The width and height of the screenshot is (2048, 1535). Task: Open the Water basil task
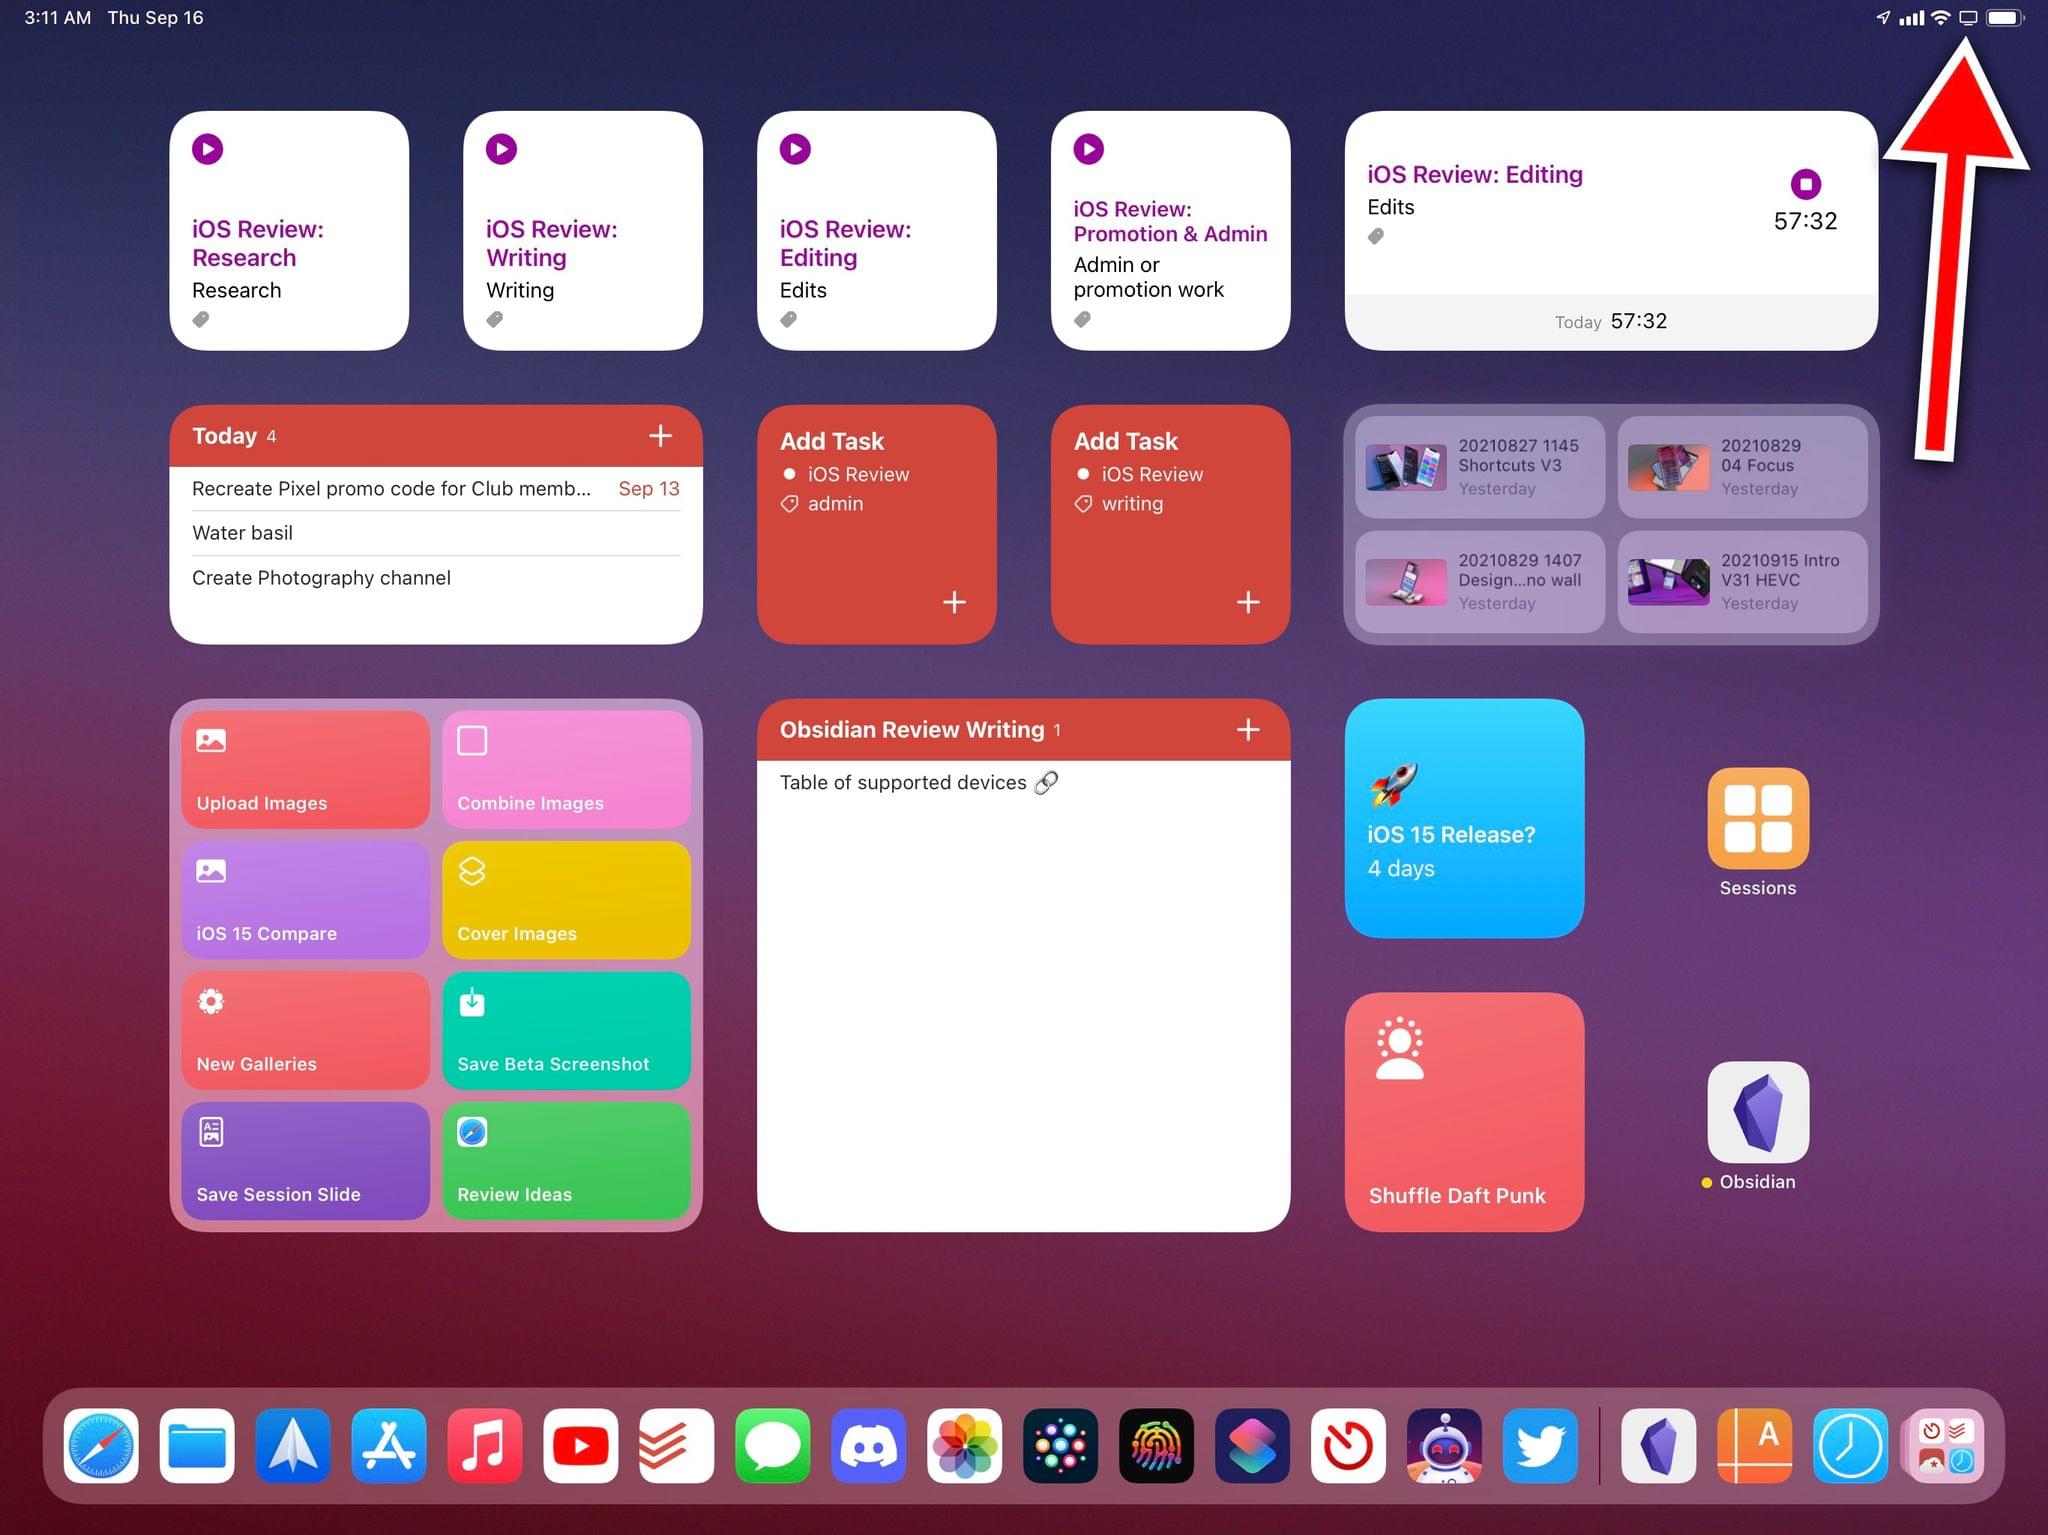(x=436, y=533)
